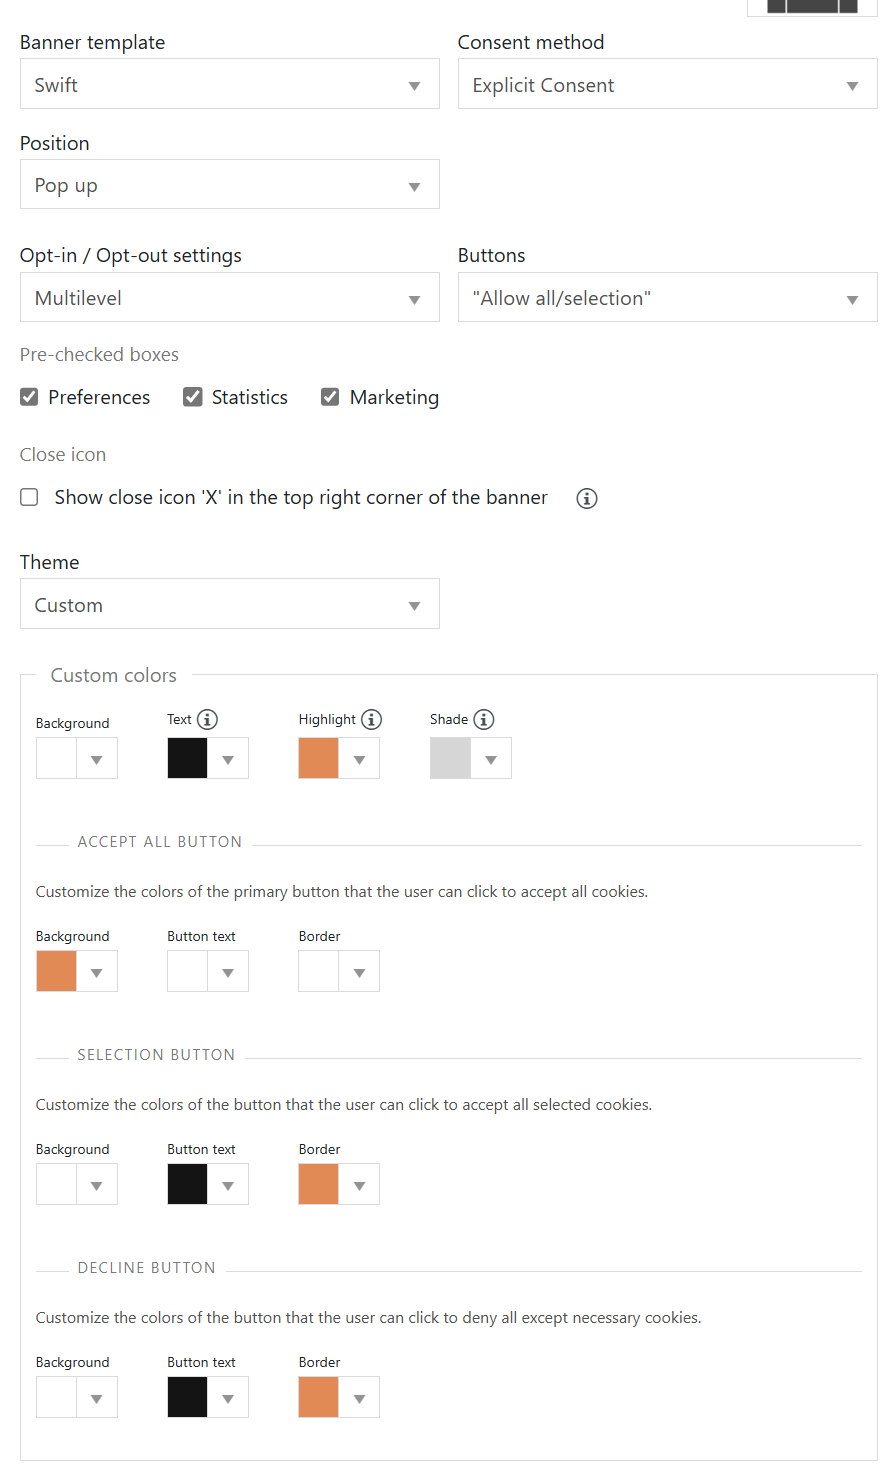896x1483 pixels.
Task: Click the black Text color swatch in Custom colors
Action: pos(187,759)
